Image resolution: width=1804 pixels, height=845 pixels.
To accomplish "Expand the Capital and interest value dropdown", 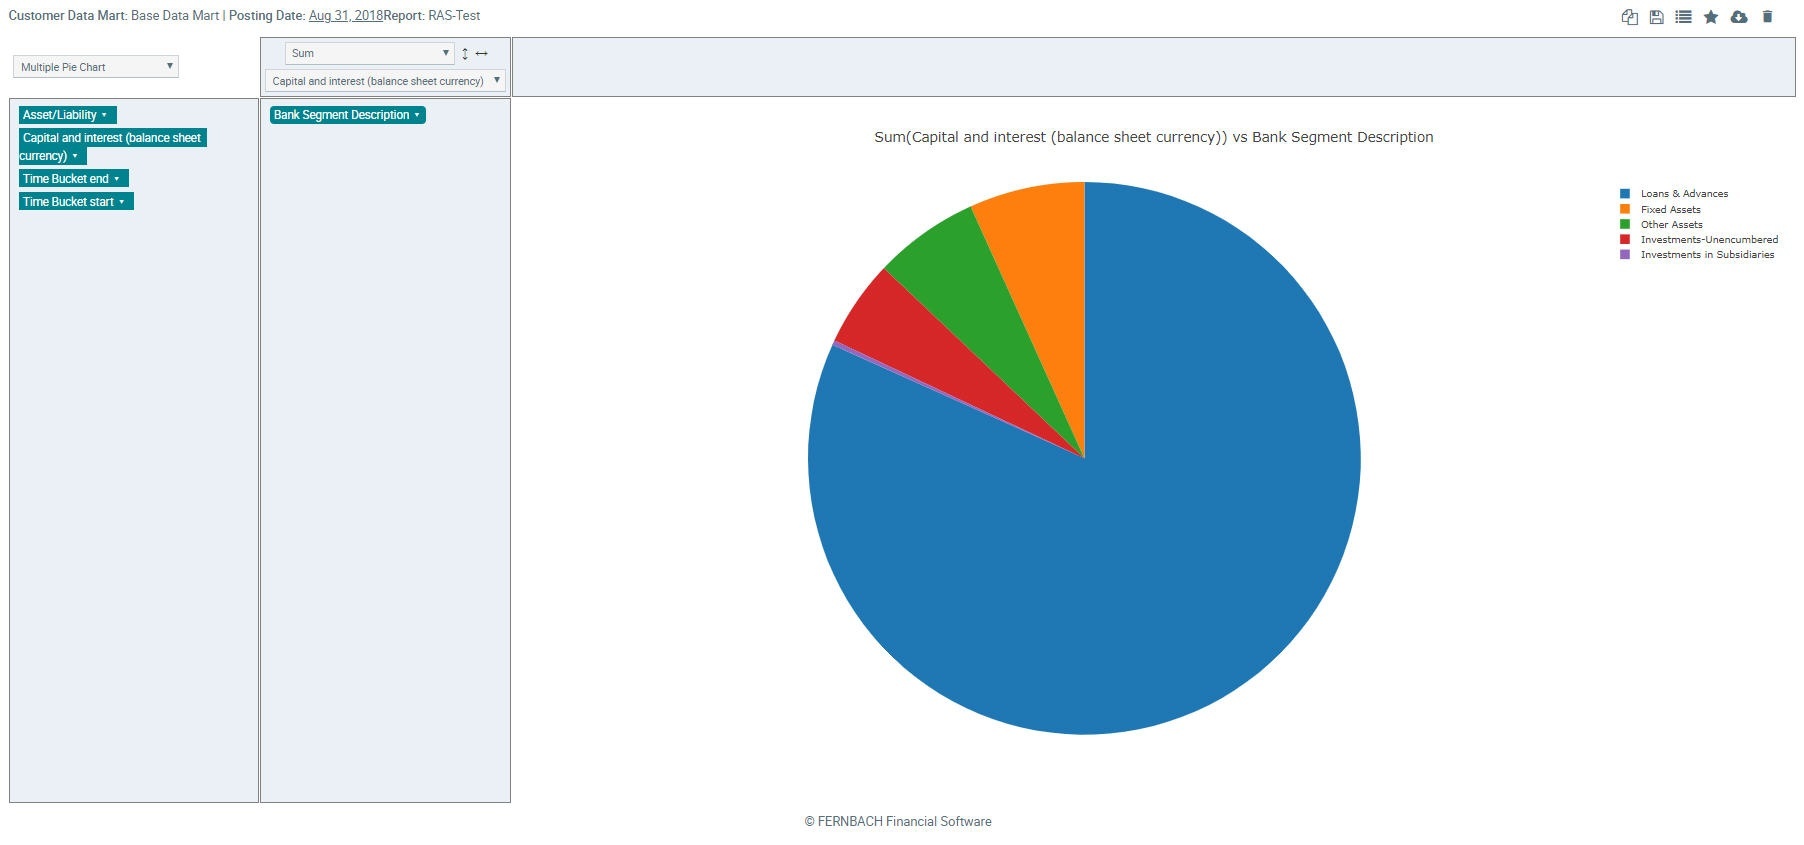I will tap(385, 81).
